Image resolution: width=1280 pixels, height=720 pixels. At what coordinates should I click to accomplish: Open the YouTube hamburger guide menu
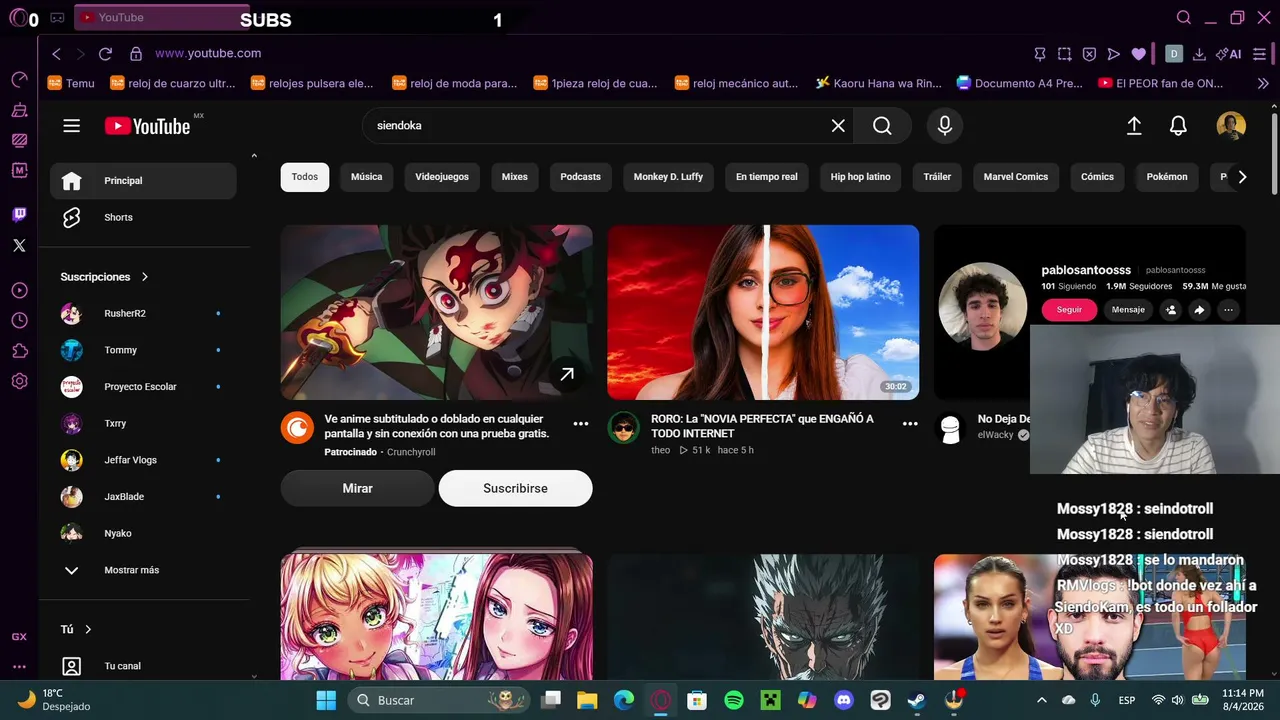click(71, 126)
